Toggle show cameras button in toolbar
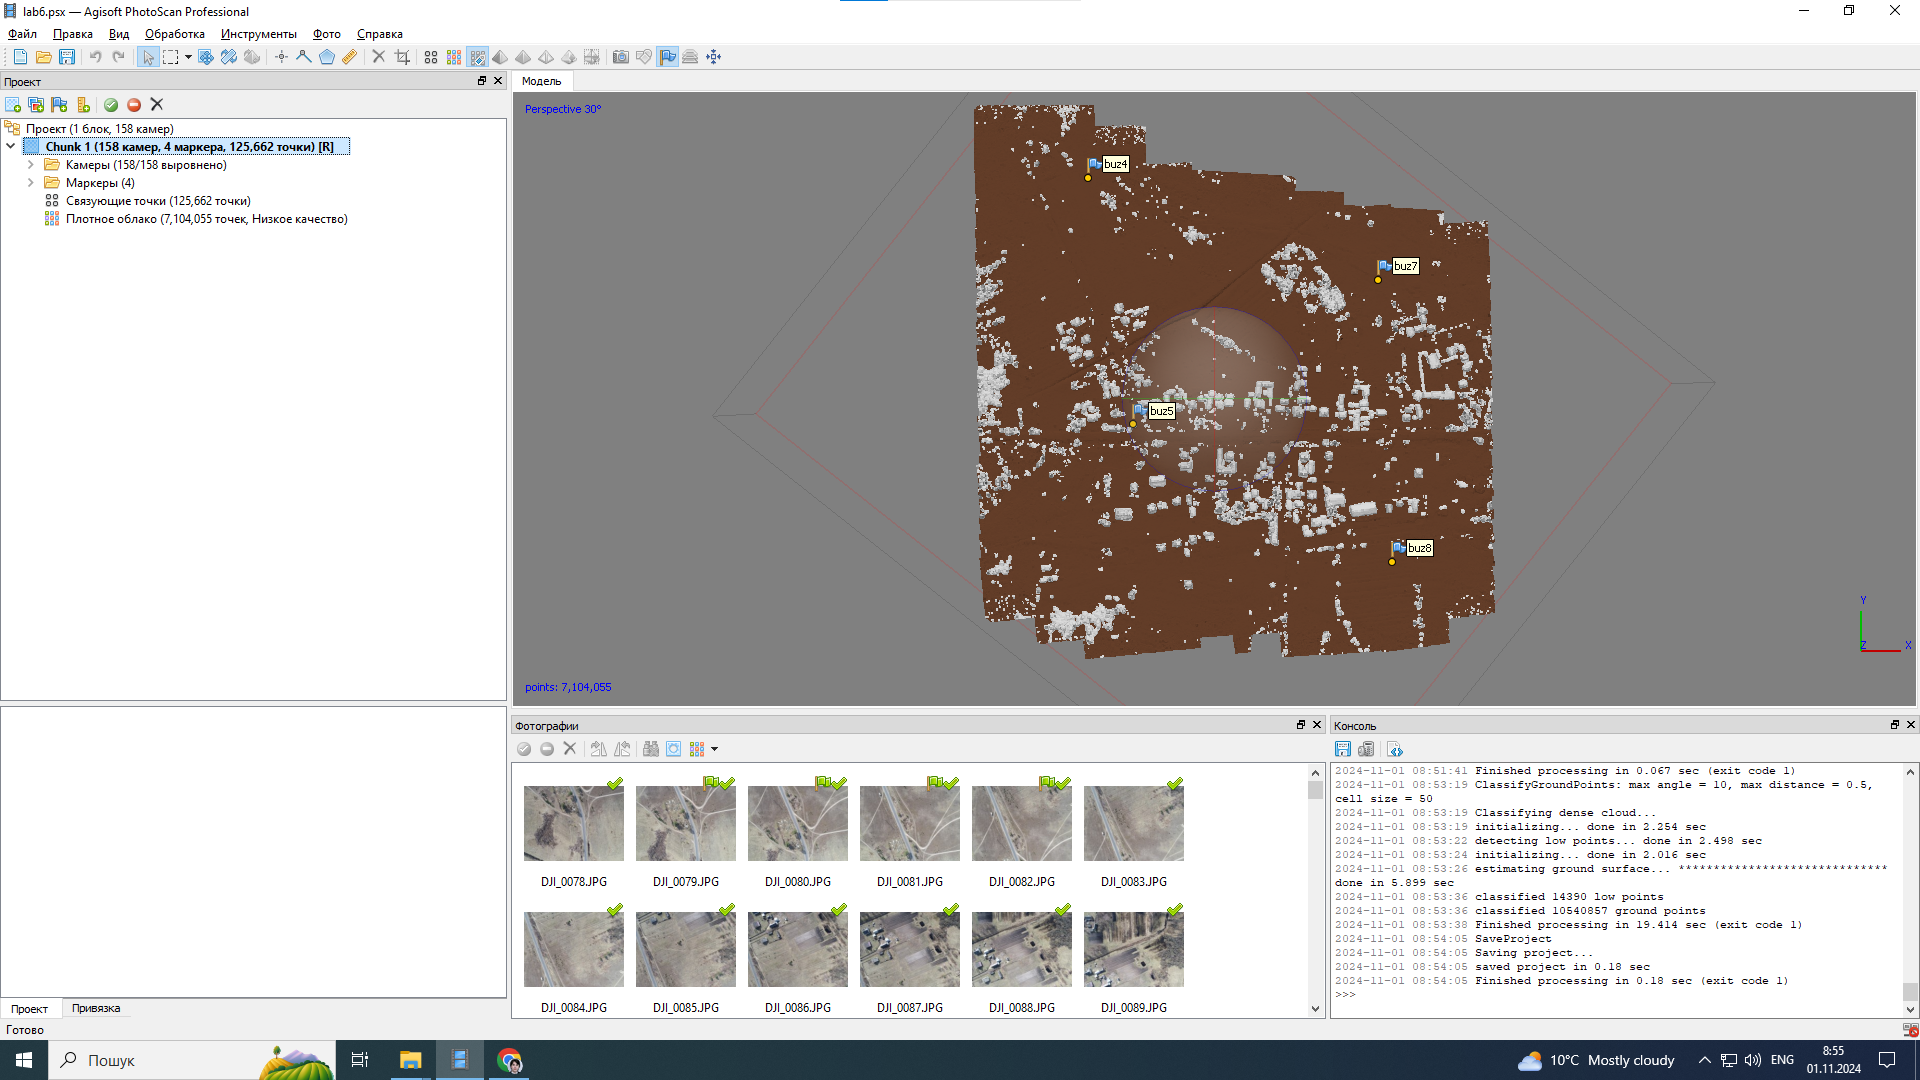This screenshot has width=1920, height=1080. (x=620, y=57)
